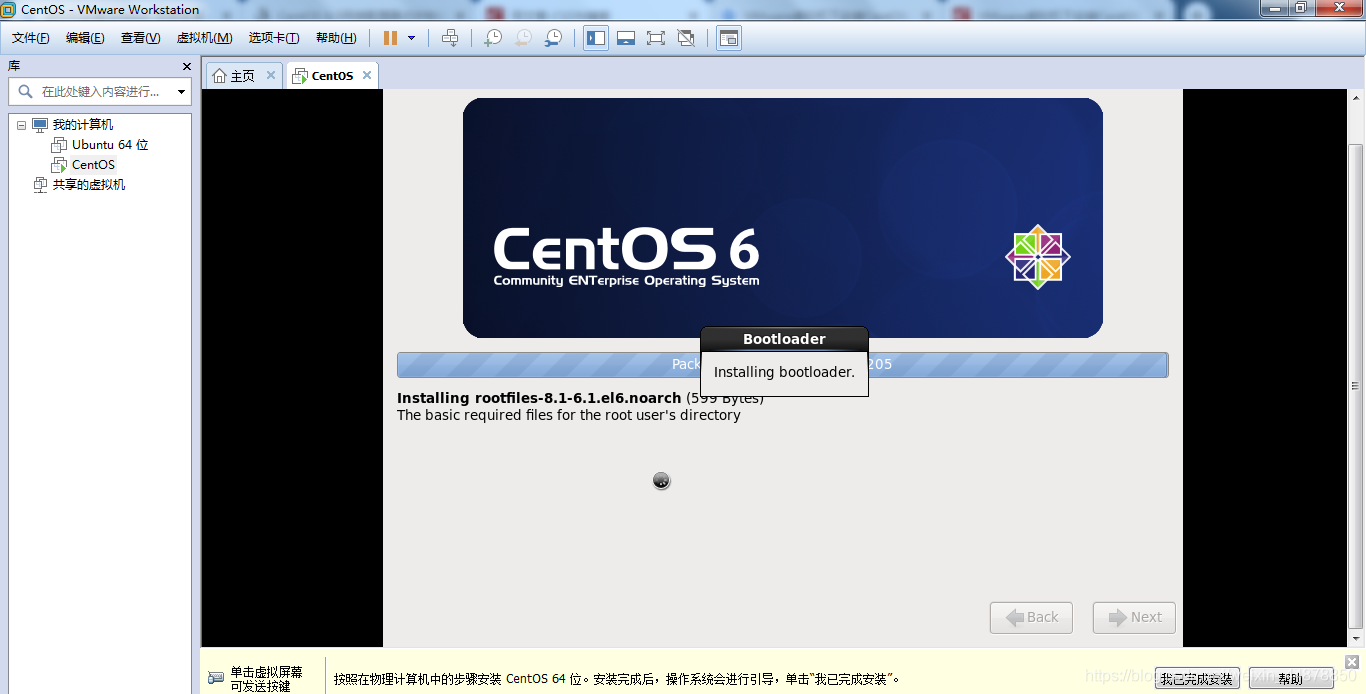
Task: Open the 文件(F) menu
Action: [30, 38]
